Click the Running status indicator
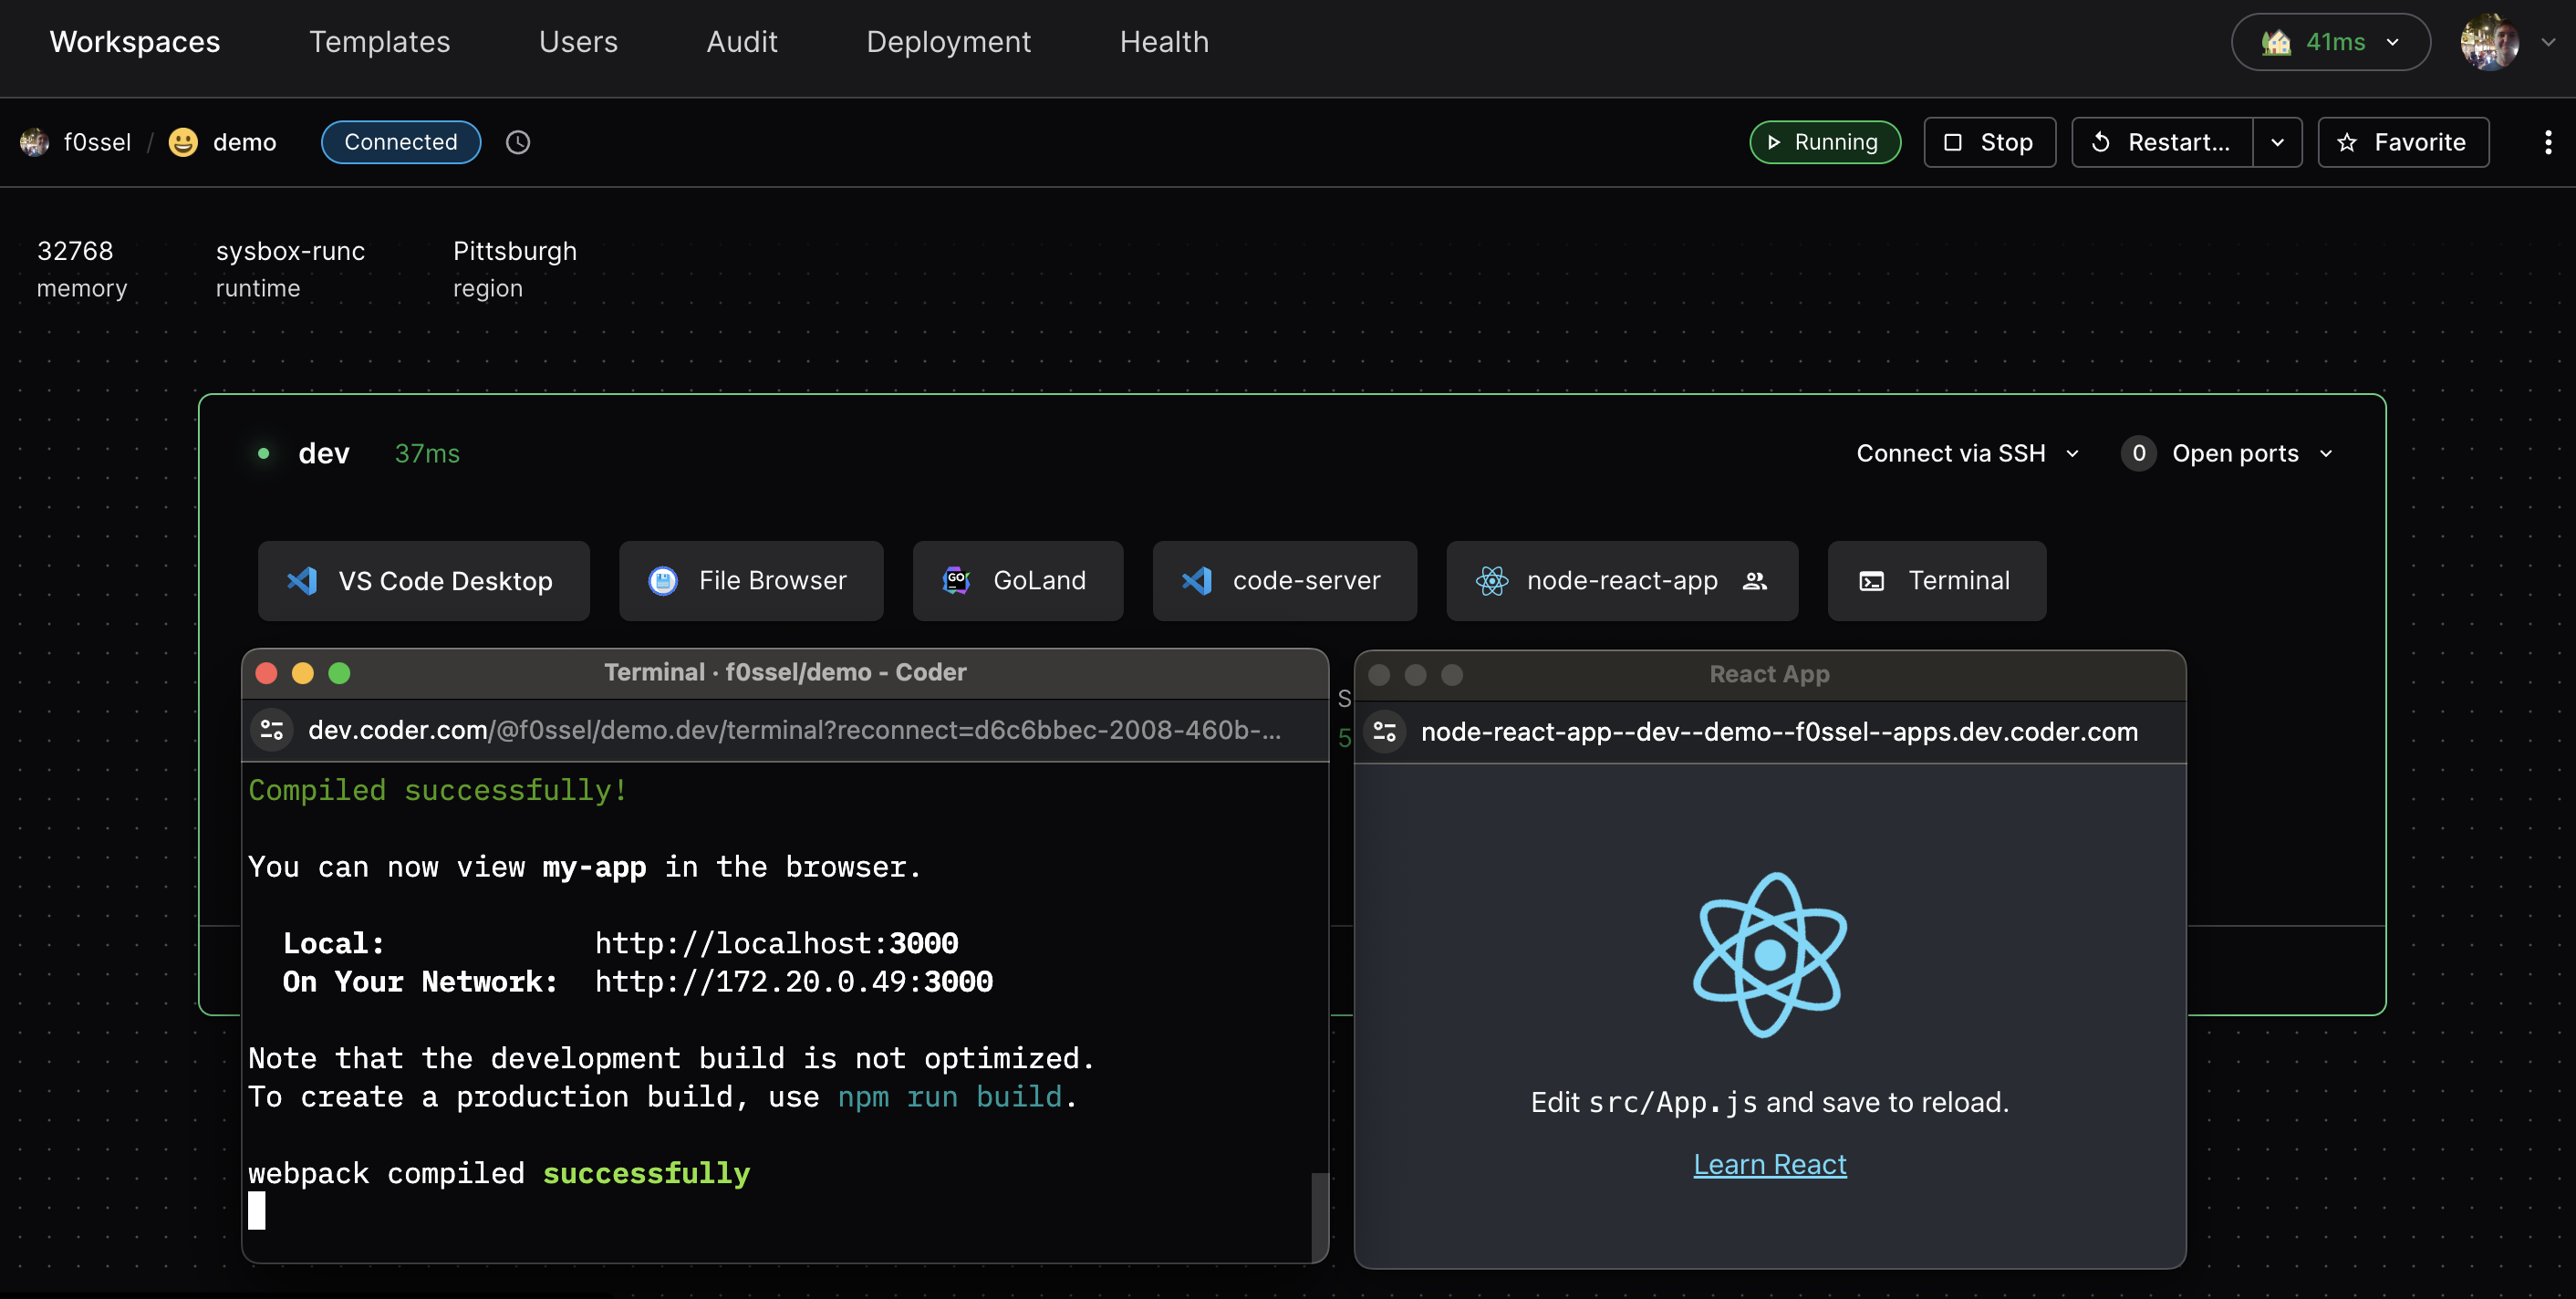The image size is (2576, 1299). click(1824, 142)
